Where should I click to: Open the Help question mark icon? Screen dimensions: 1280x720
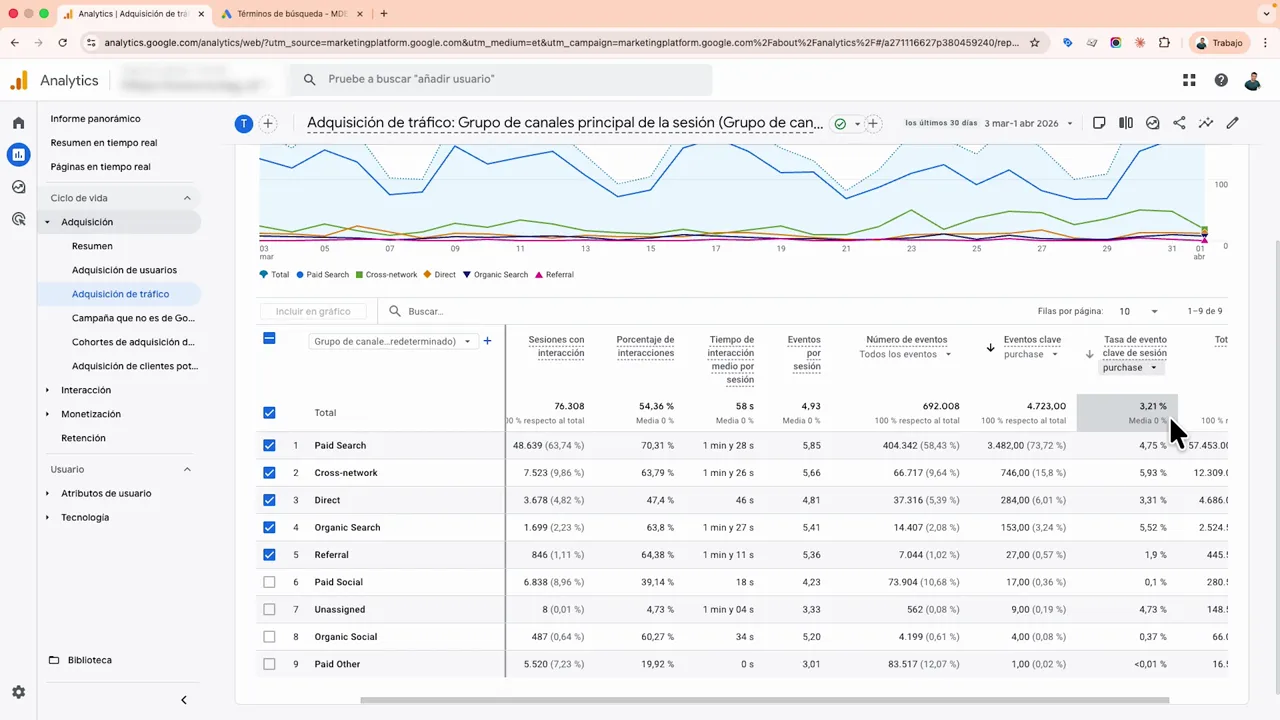tap(1221, 80)
